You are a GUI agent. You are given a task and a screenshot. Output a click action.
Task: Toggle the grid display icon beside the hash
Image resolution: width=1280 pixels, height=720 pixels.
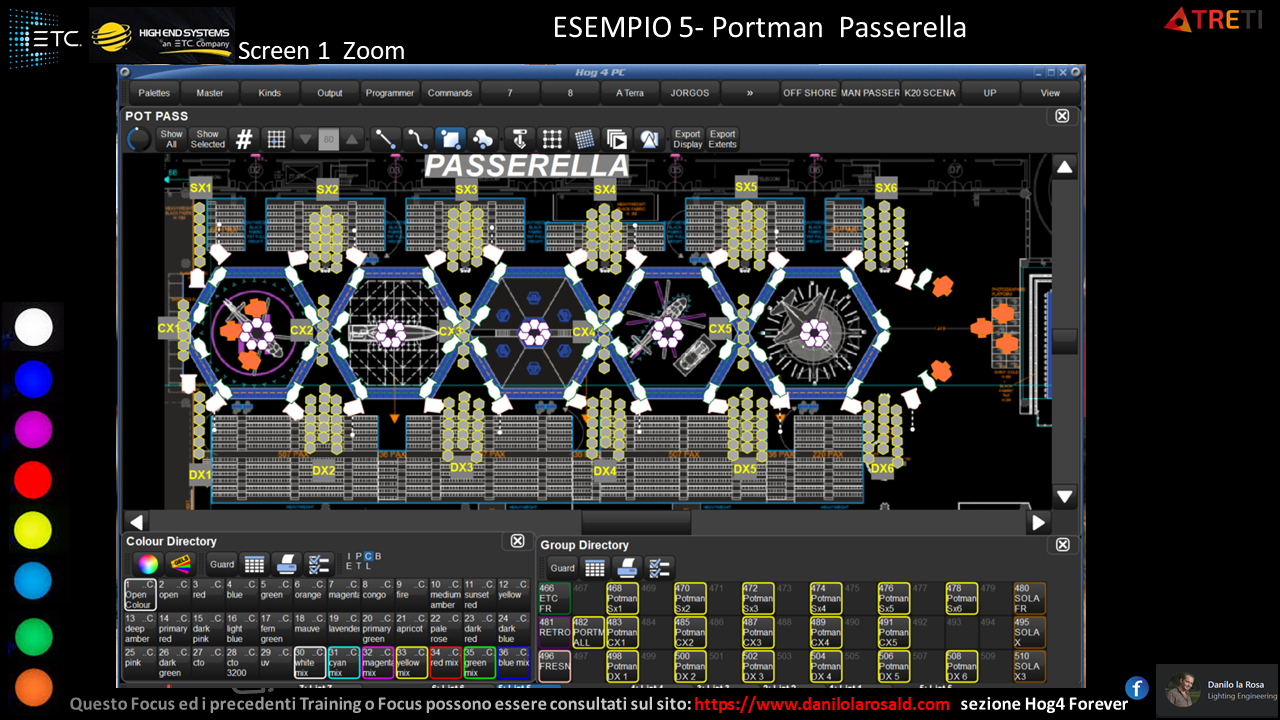(x=276, y=139)
